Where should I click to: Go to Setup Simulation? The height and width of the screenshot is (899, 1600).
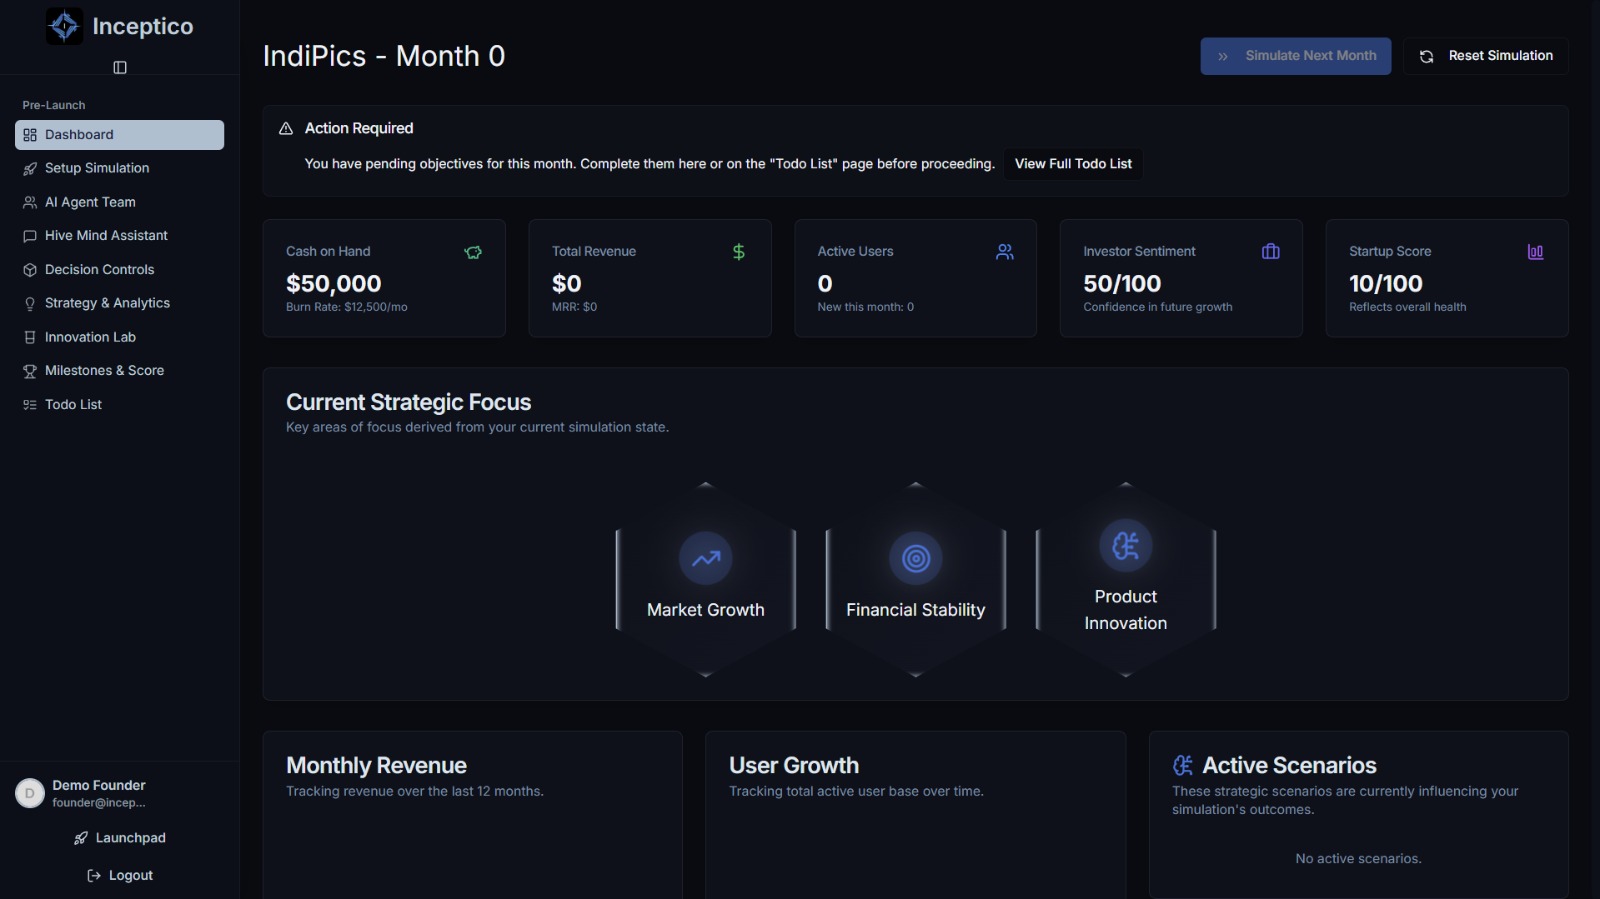119,169
